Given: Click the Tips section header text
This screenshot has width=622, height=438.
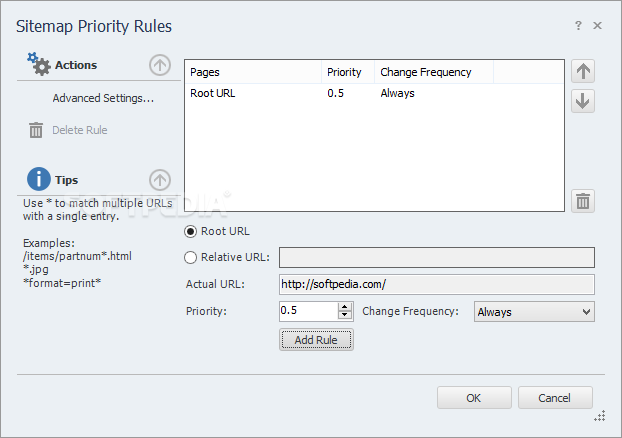Looking at the screenshot, I should 66,180.
